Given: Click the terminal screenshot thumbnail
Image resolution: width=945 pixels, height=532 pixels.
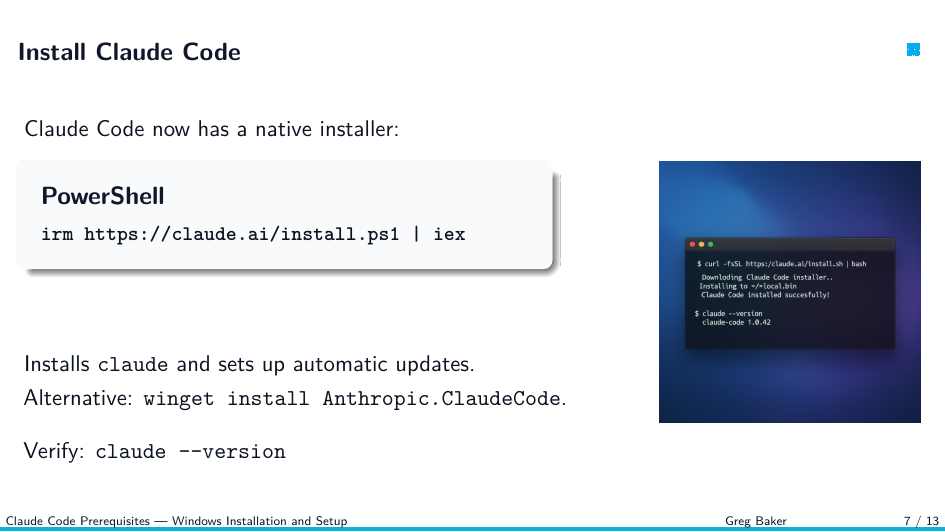Looking at the screenshot, I should [790, 292].
